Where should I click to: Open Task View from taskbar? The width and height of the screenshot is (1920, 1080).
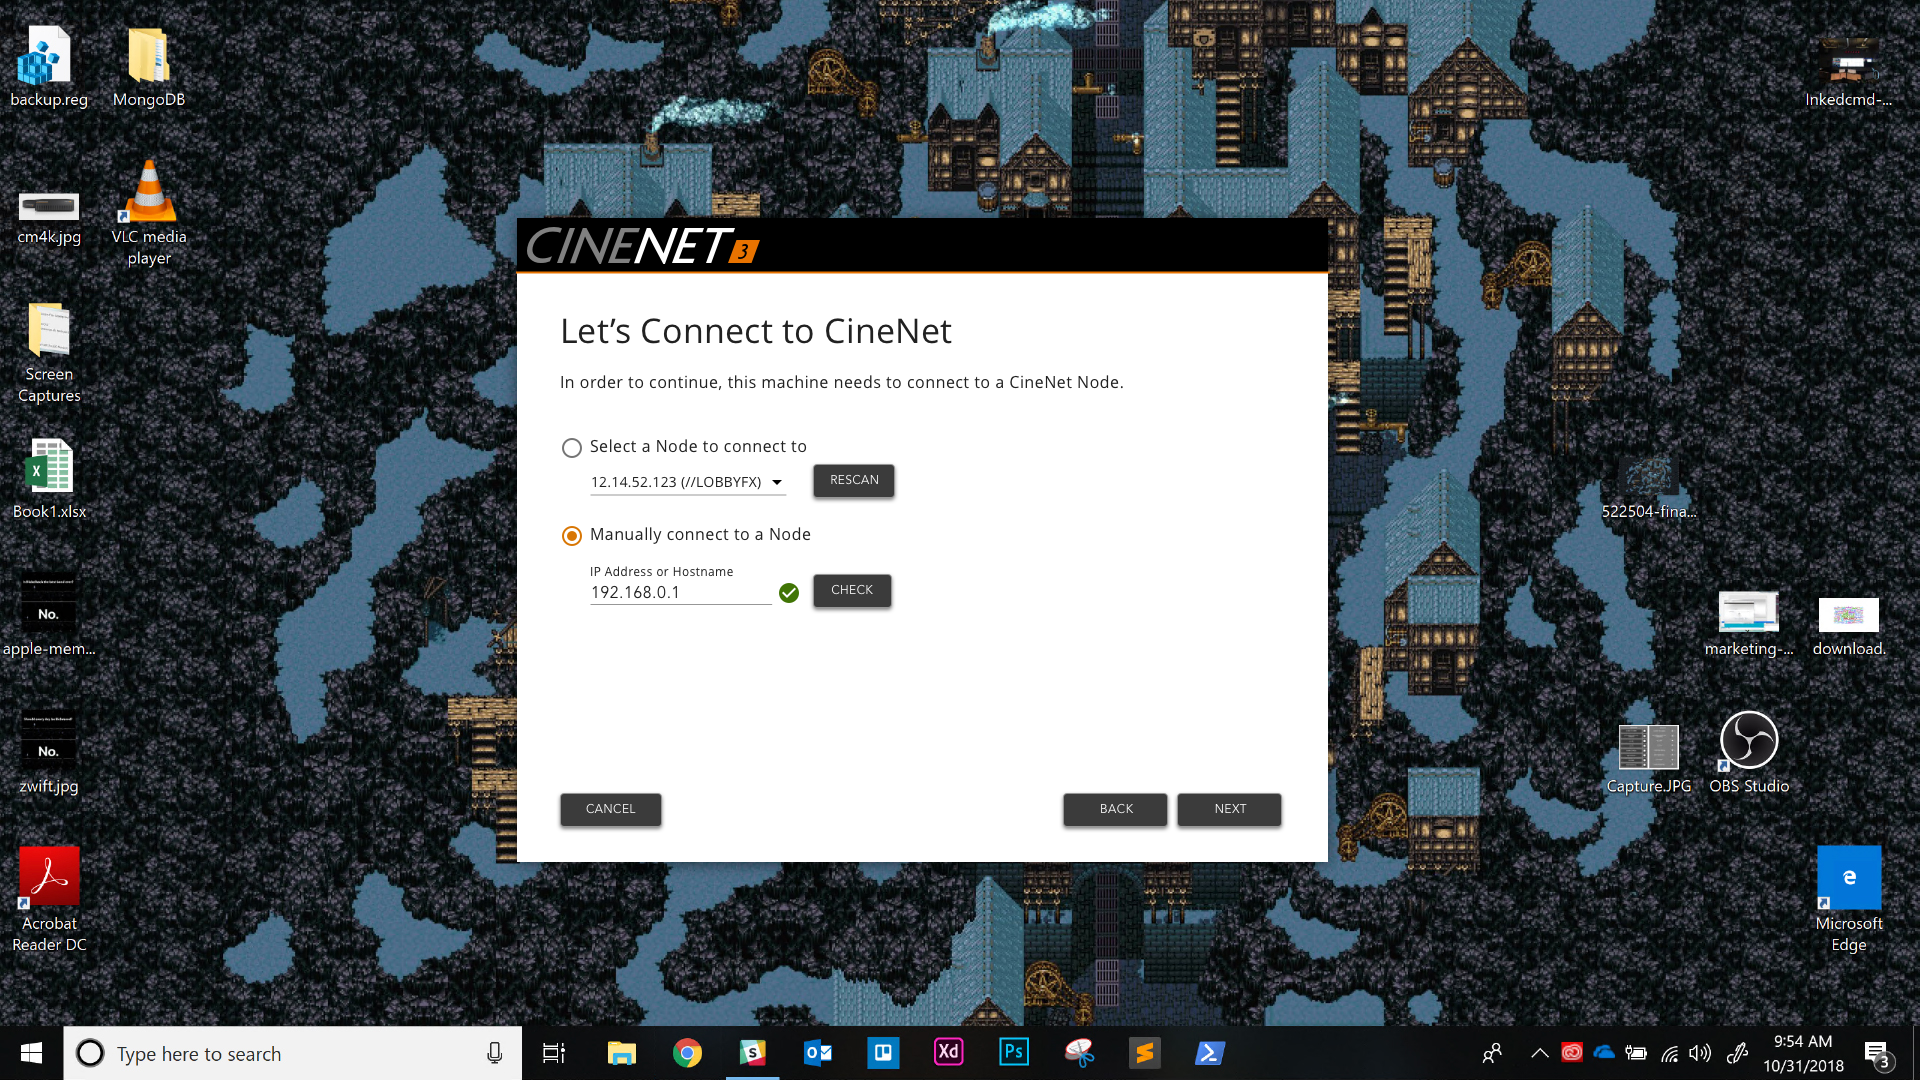point(553,1053)
